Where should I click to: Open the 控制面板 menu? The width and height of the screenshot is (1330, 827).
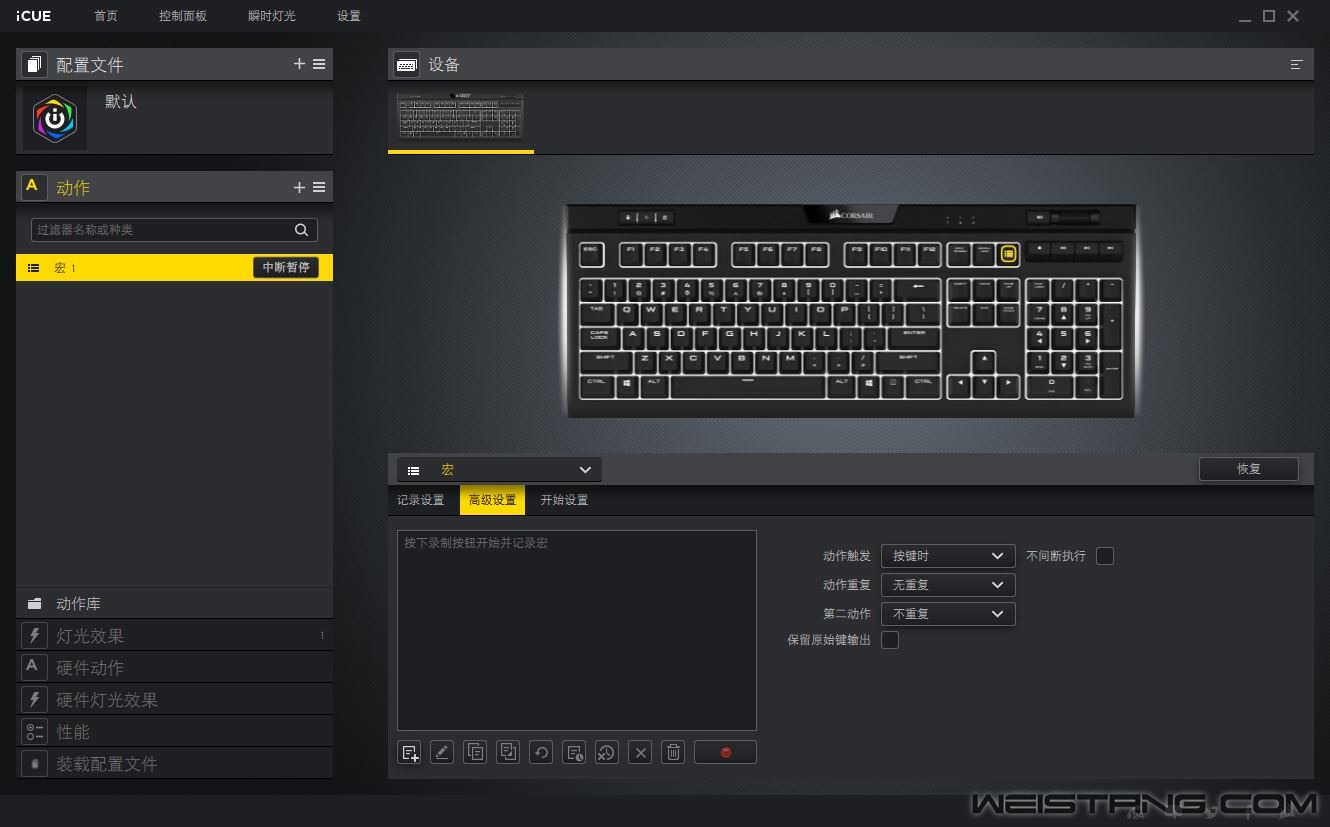coord(183,16)
